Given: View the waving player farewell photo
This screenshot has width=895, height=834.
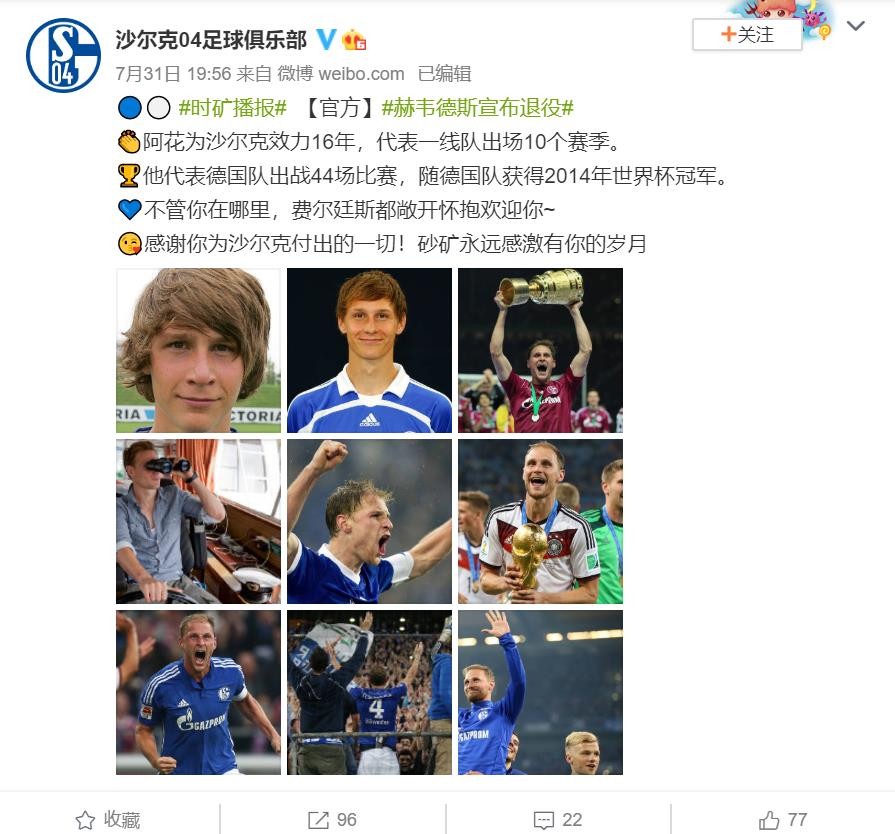Looking at the screenshot, I should pos(540,692).
